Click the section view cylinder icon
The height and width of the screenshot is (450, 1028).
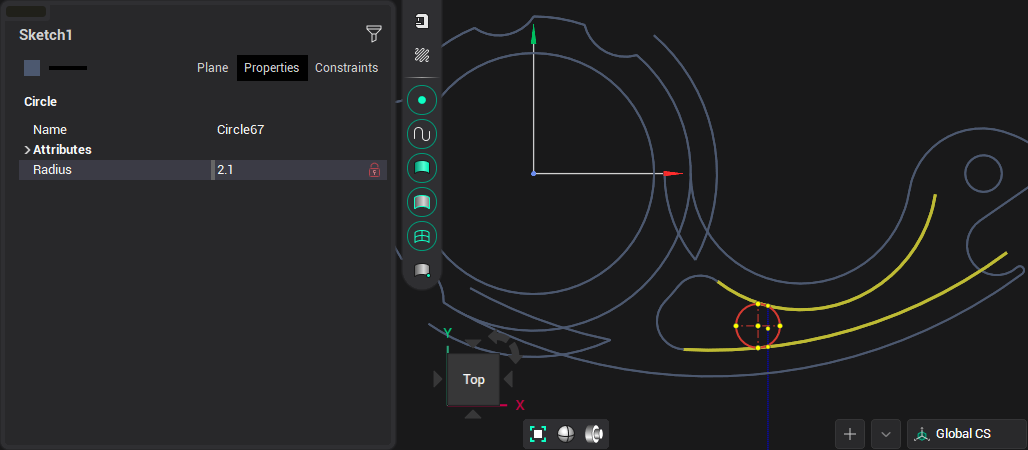[594, 433]
